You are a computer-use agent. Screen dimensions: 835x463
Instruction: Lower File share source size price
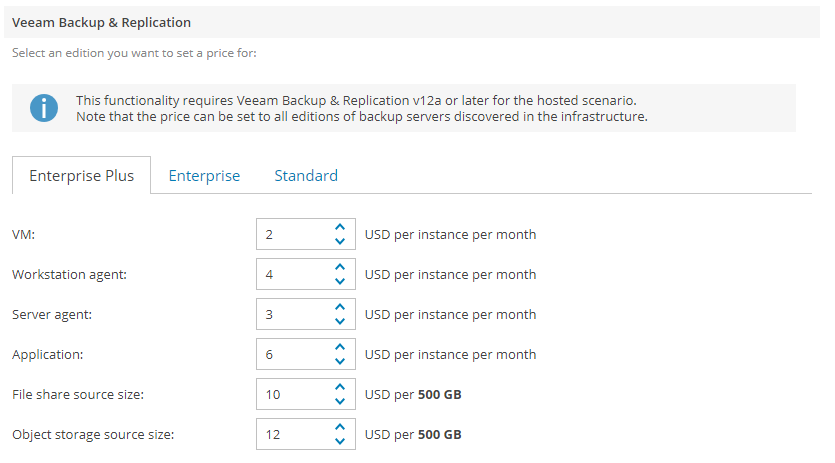tap(340, 401)
